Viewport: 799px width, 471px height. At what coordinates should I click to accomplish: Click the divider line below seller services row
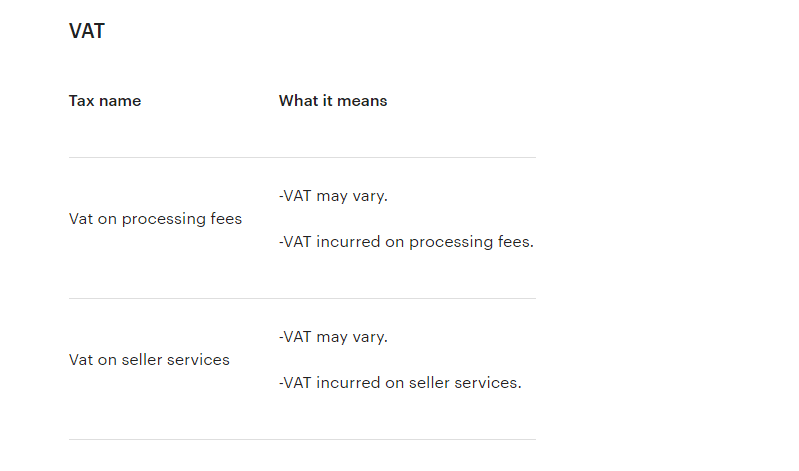[x=302, y=440]
